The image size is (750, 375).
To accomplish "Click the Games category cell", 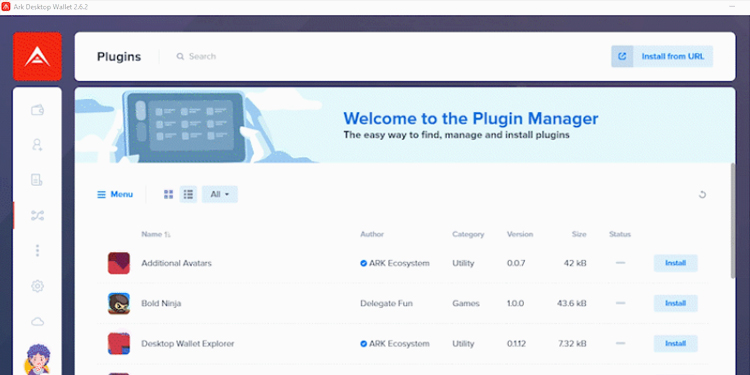I will (x=466, y=303).
